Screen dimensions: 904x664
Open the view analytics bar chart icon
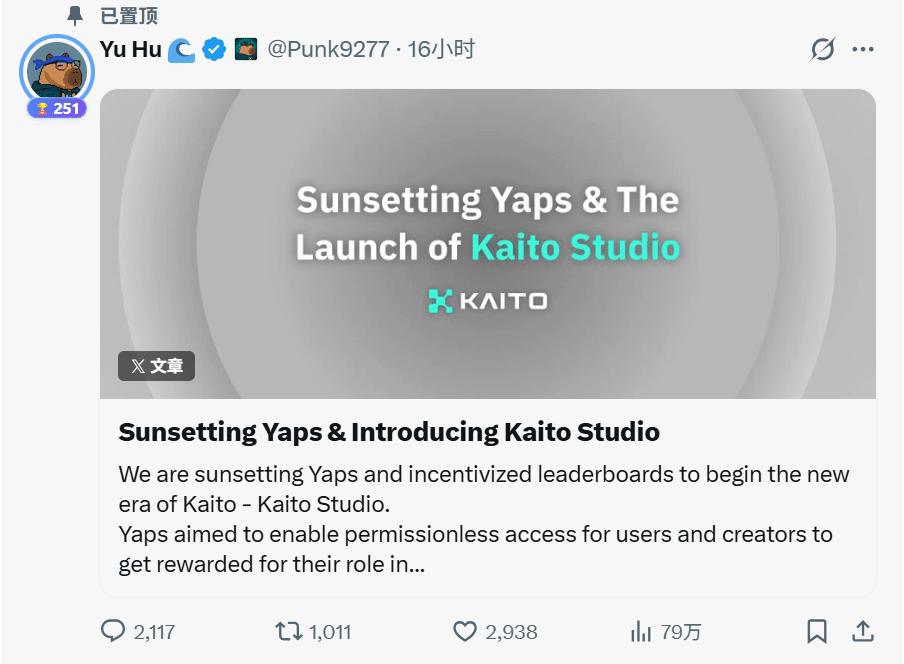tap(641, 631)
